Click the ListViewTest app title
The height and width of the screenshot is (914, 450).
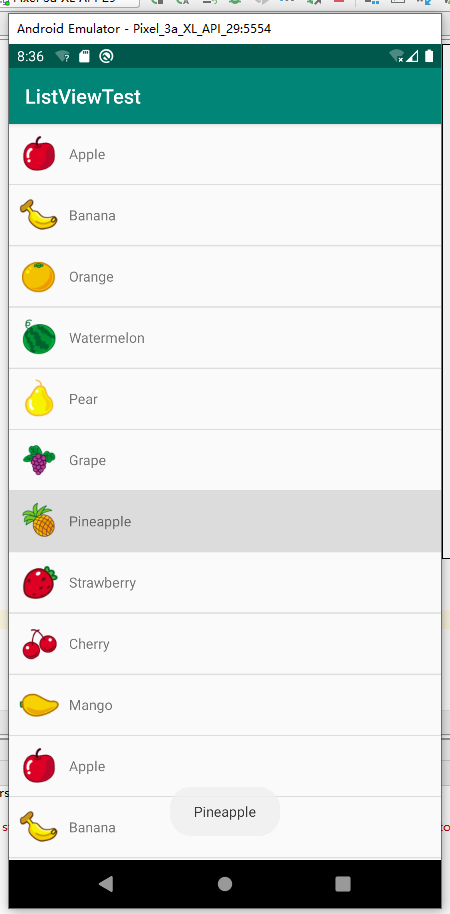click(x=83, y=97)
